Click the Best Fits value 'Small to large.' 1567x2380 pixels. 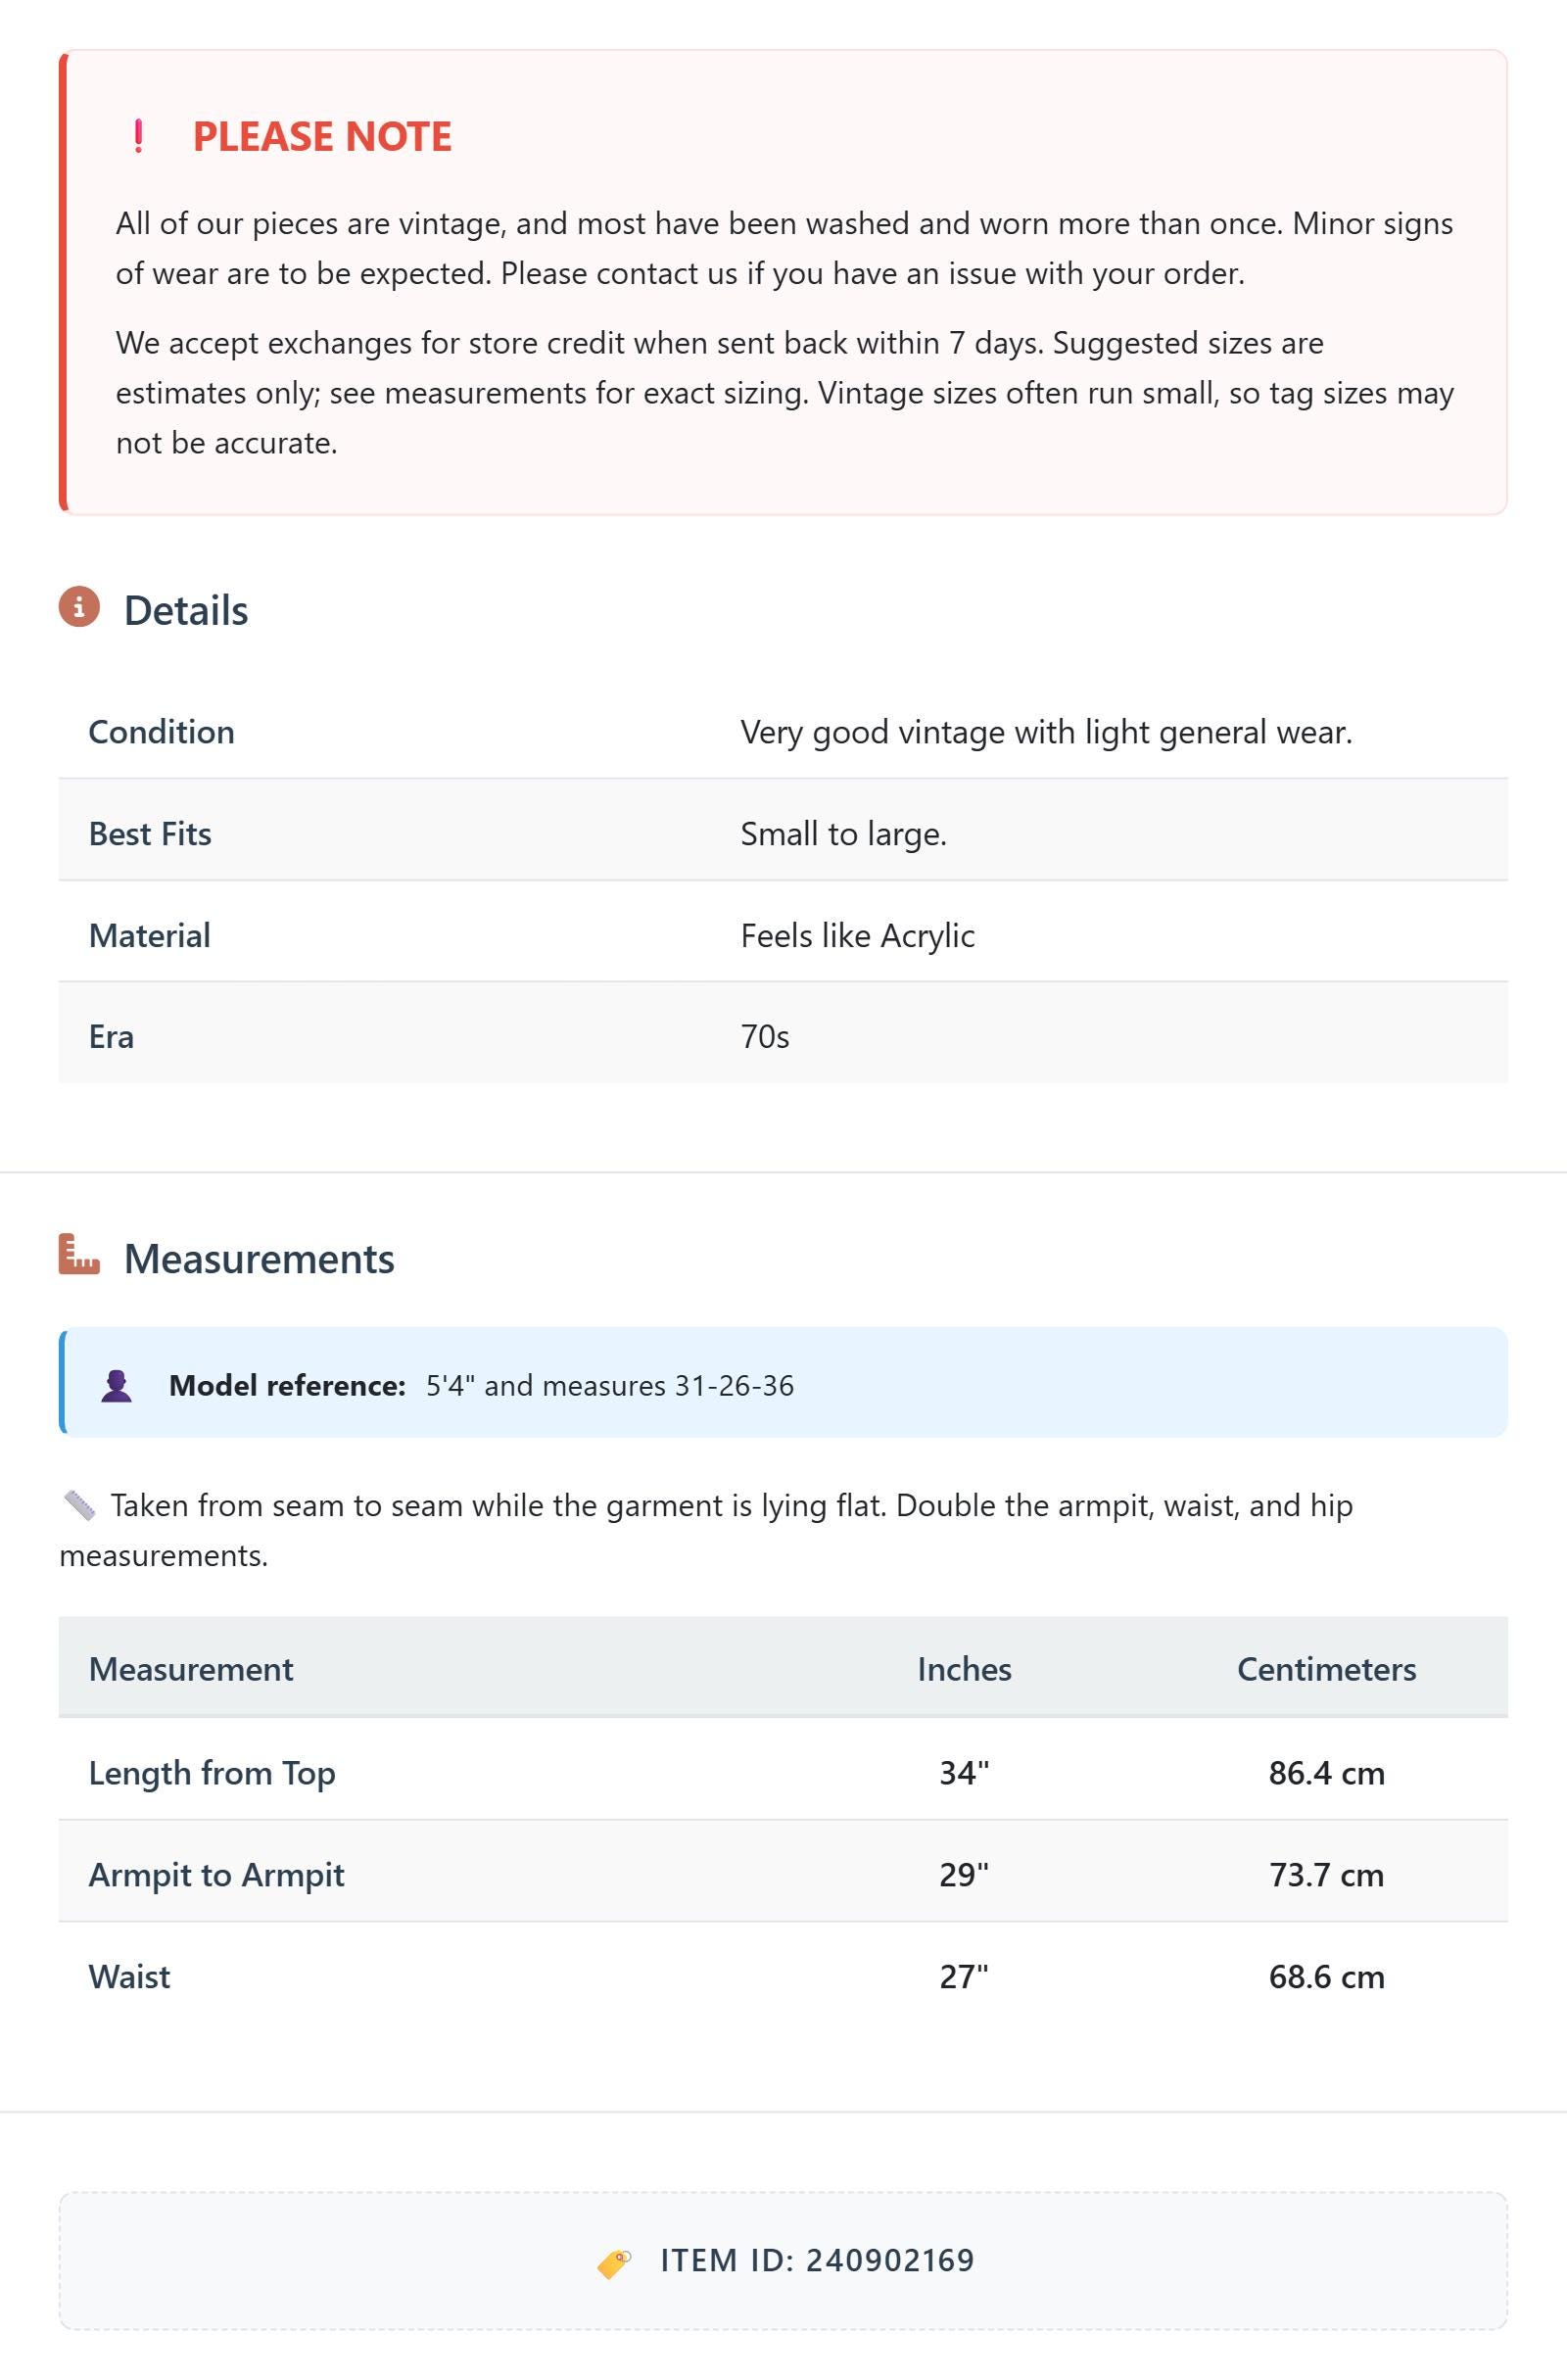843,834
